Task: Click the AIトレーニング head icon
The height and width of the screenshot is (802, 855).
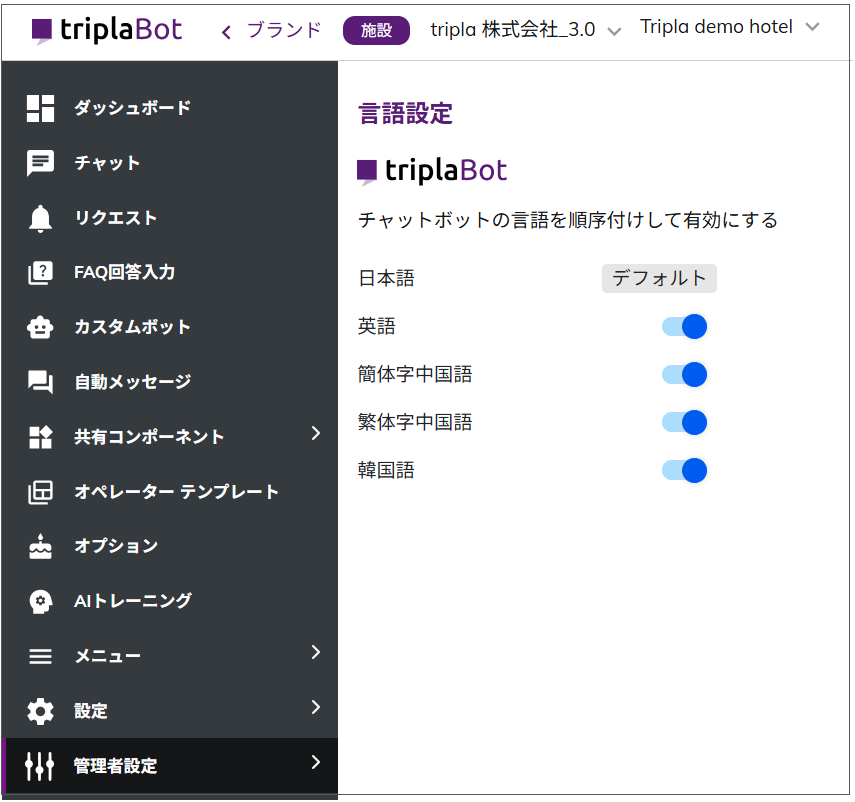Action: coord(40,601)
